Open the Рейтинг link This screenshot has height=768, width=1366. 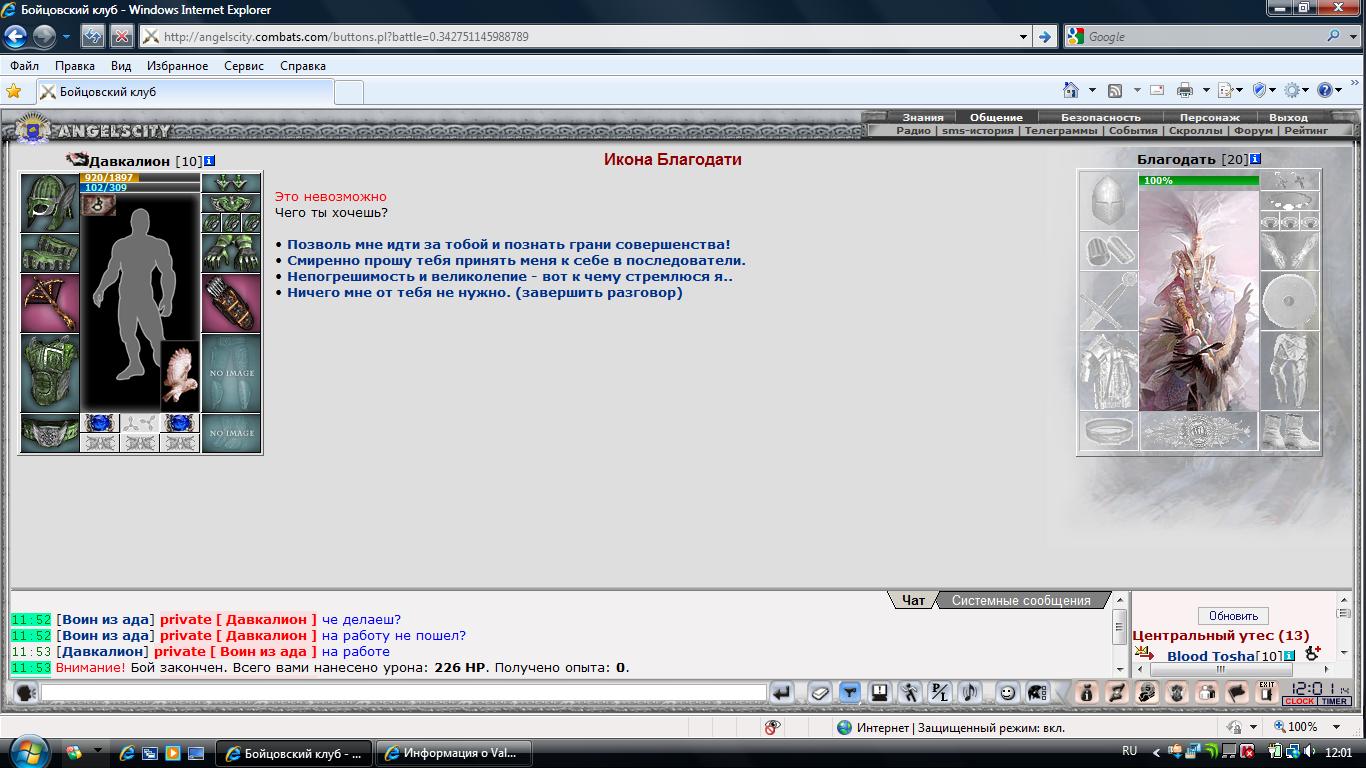click(1306, 130)
